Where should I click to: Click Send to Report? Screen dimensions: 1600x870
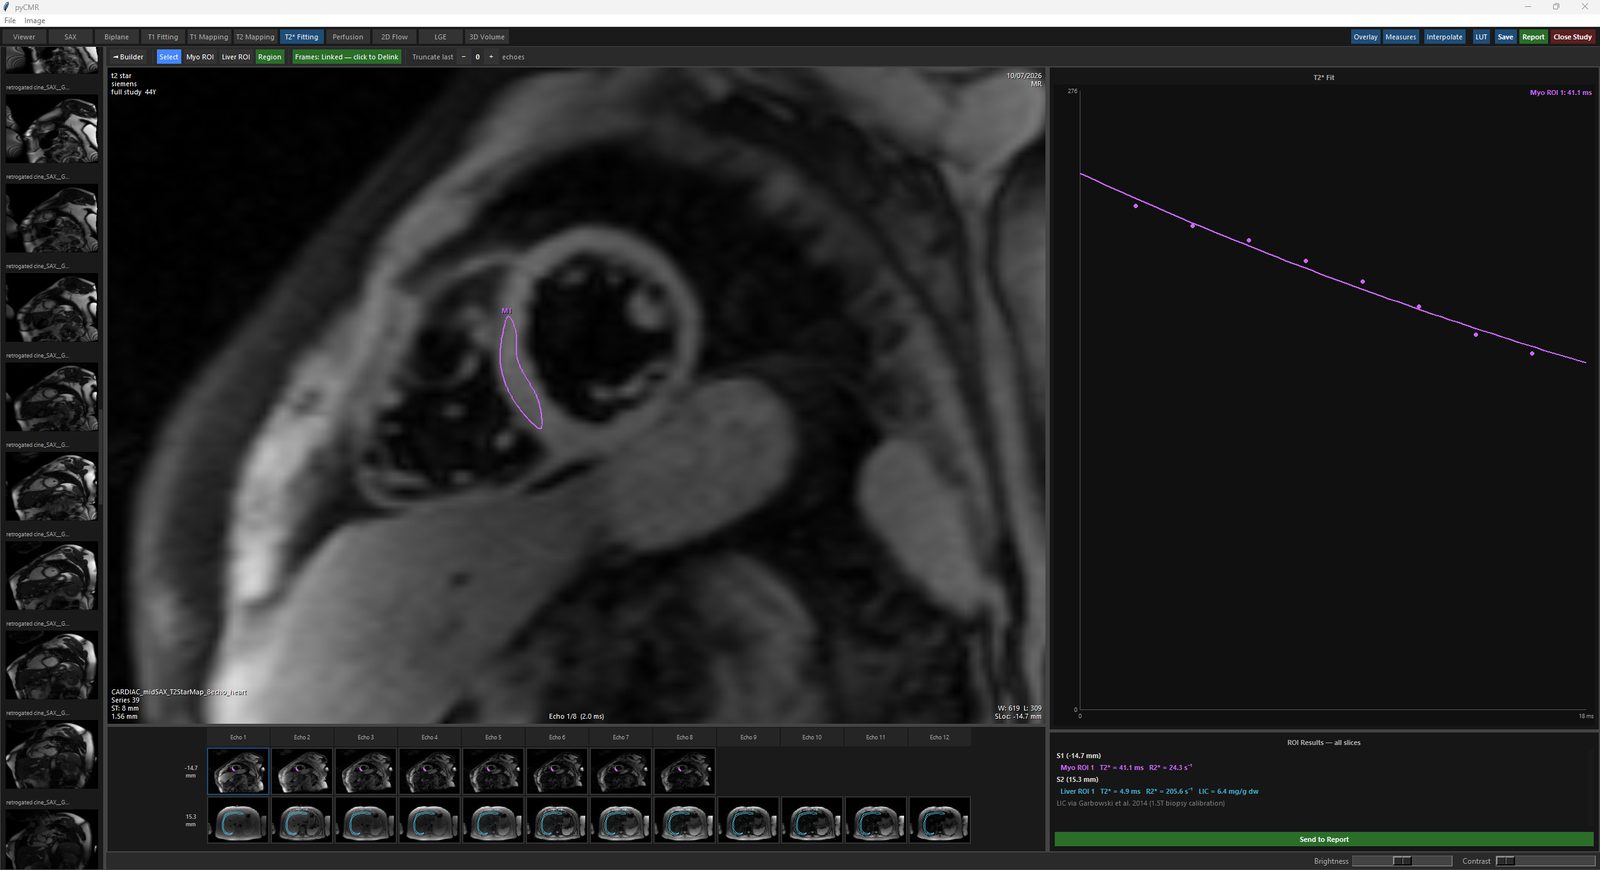tap(1324, 839)
